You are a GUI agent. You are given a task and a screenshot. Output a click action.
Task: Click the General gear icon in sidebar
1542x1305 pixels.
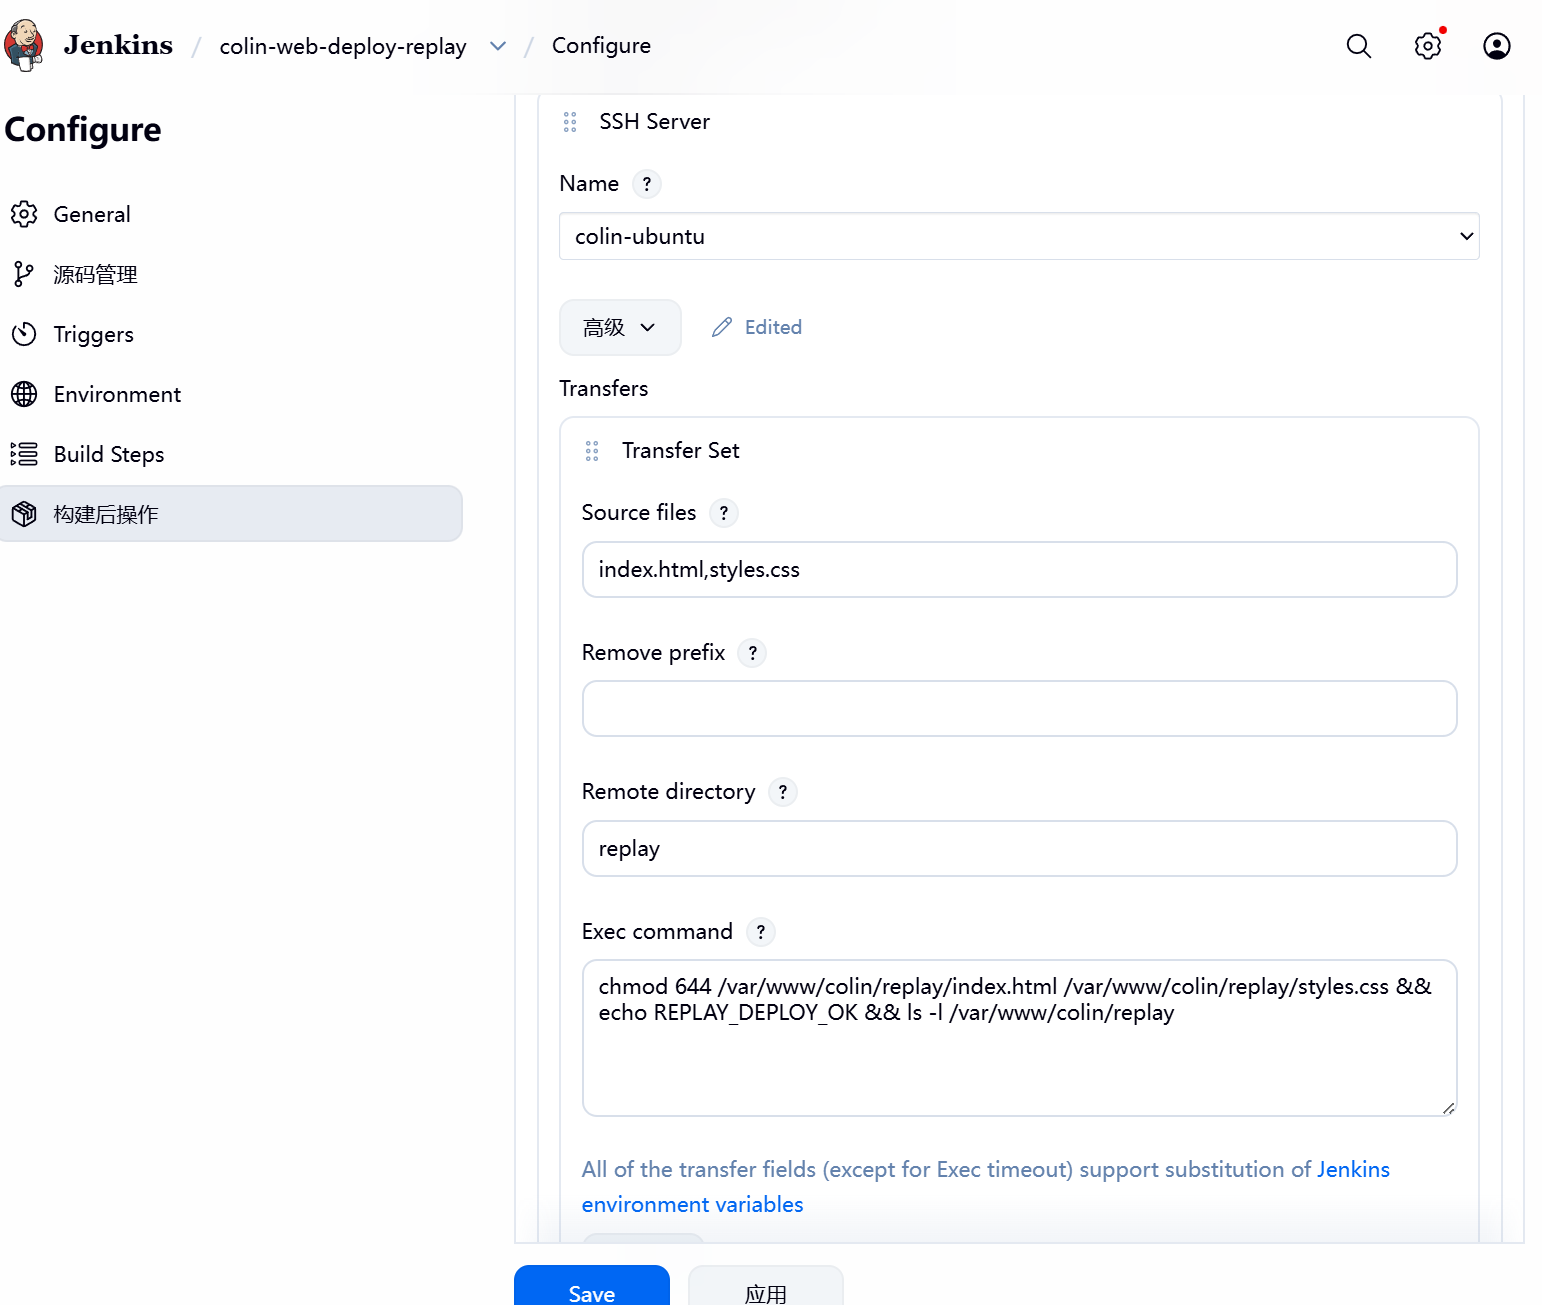(24, 214)
